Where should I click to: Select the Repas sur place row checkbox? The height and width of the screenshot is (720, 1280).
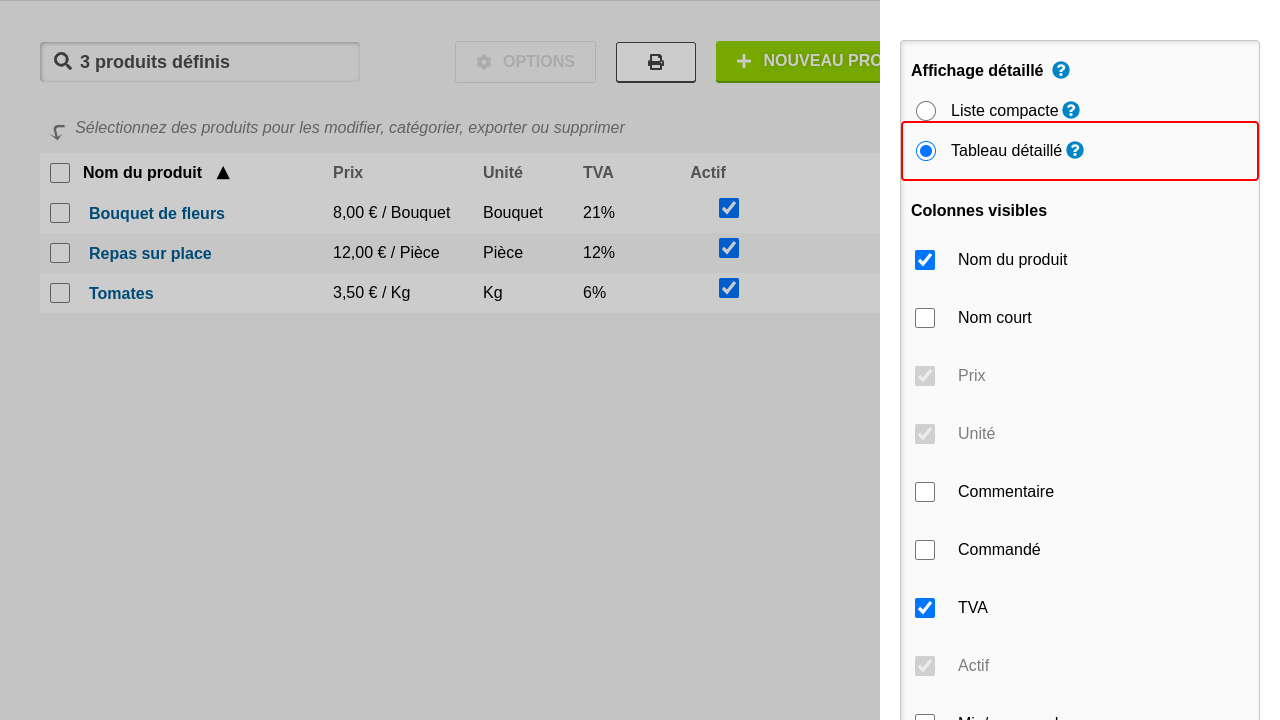click(60, 253)
